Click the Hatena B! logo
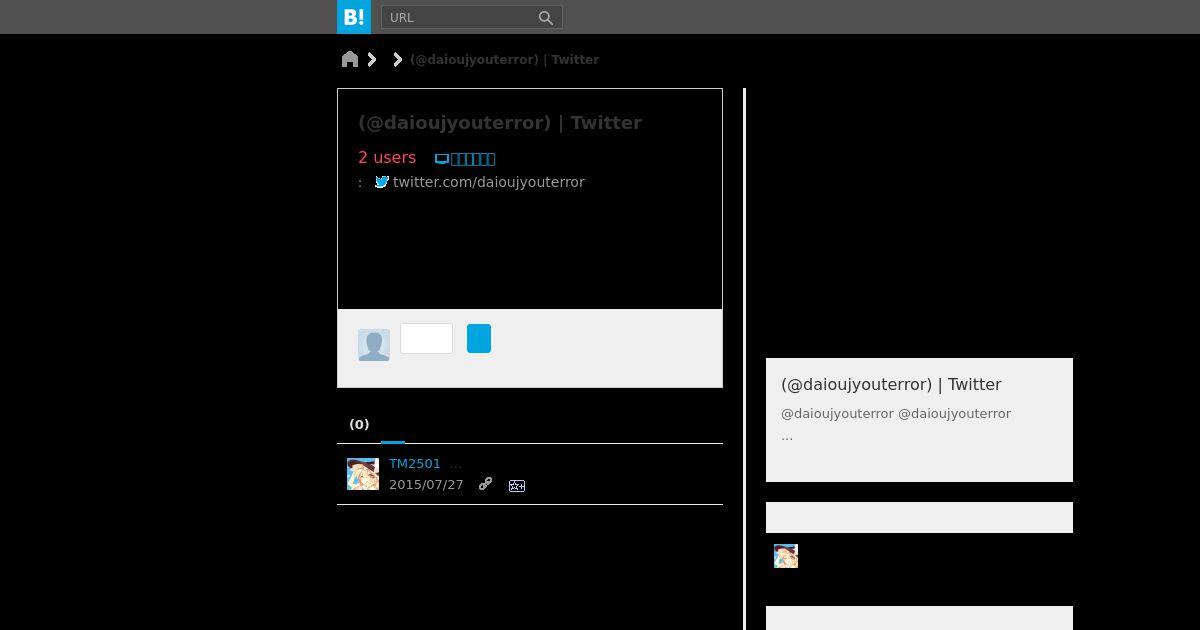 coord(354,17)
